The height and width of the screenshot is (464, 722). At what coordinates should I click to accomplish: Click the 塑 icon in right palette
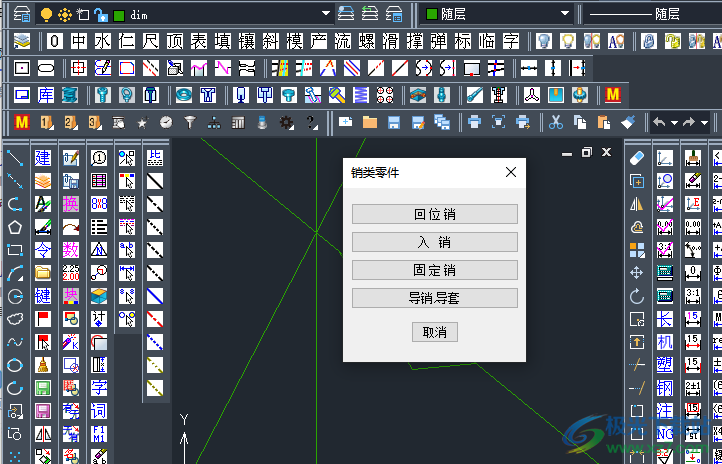click(x=665, y=365)
